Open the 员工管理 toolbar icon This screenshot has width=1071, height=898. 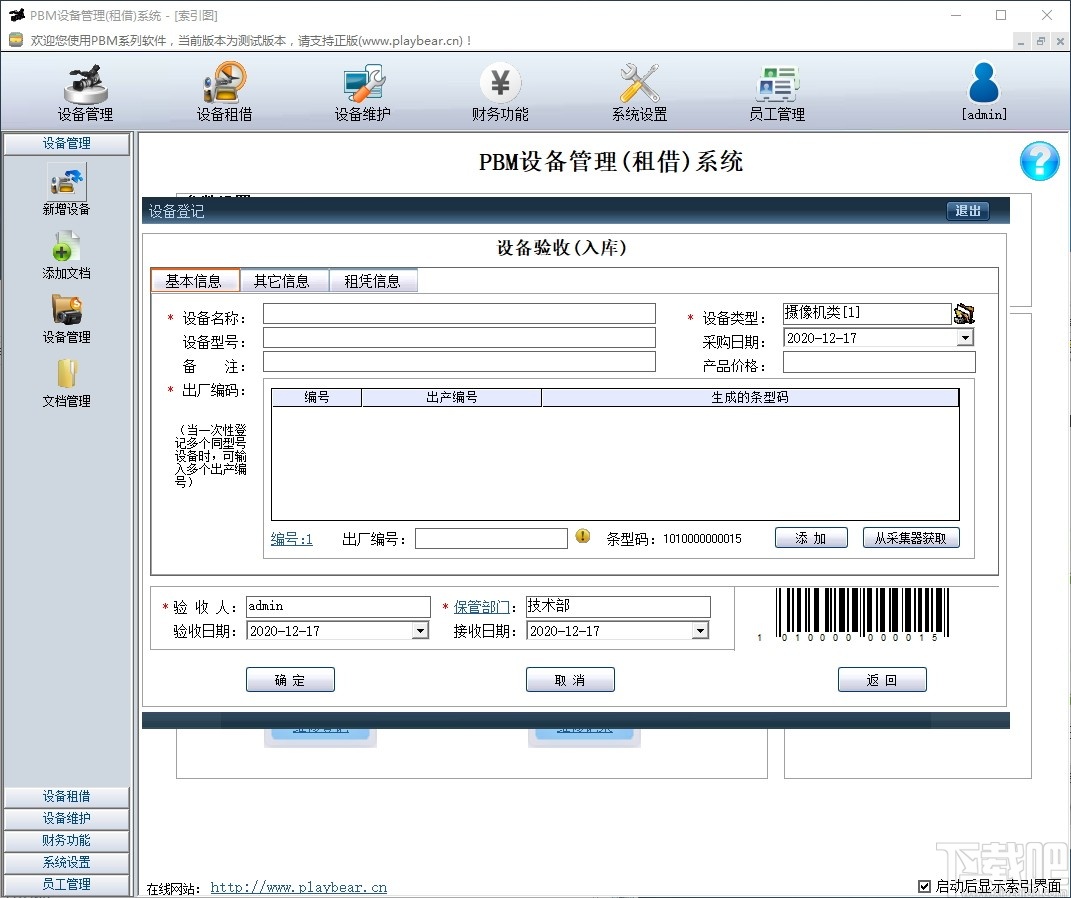tap(777, 91)
